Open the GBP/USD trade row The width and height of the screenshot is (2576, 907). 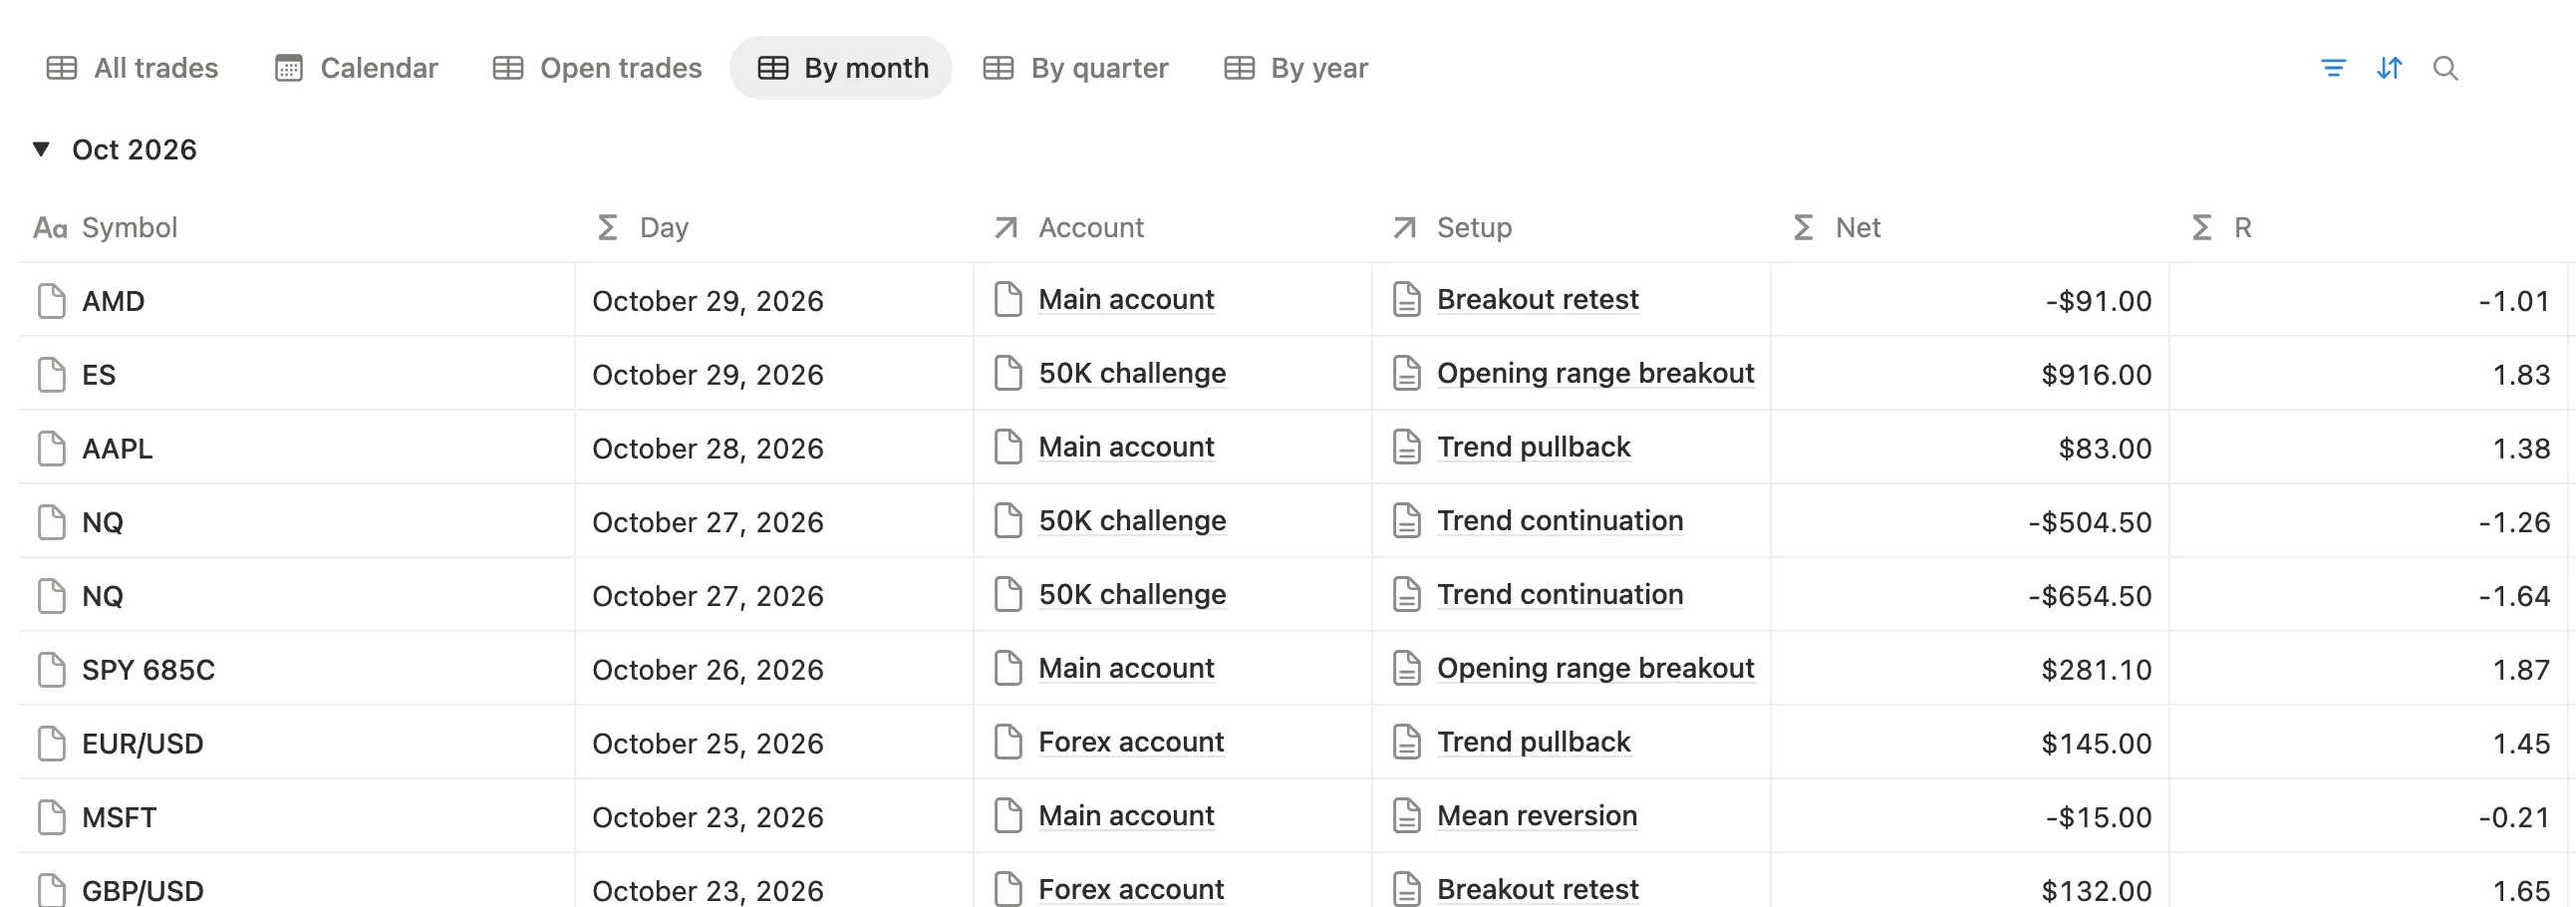coord(142,890)
